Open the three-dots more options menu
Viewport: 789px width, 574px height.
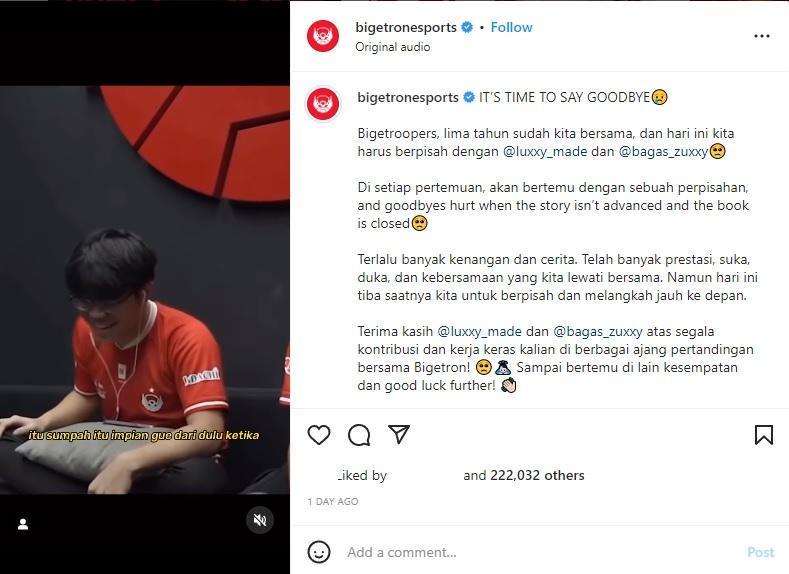click(762, 36)
